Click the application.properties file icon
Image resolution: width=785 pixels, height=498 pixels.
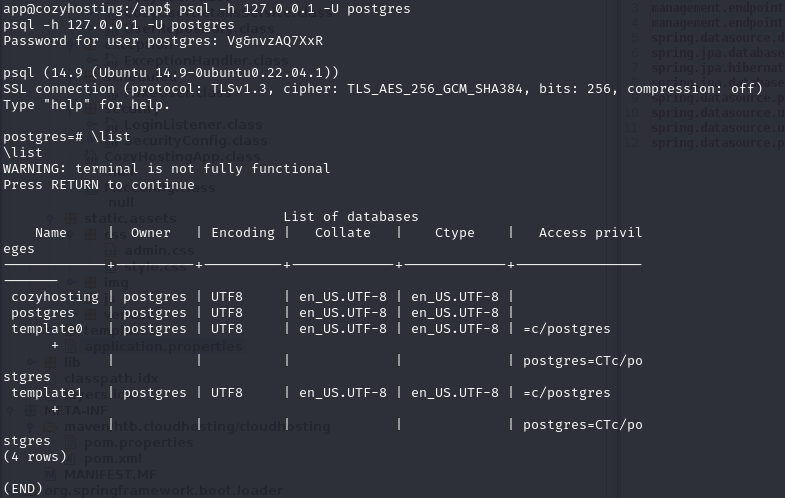(70, 347)
